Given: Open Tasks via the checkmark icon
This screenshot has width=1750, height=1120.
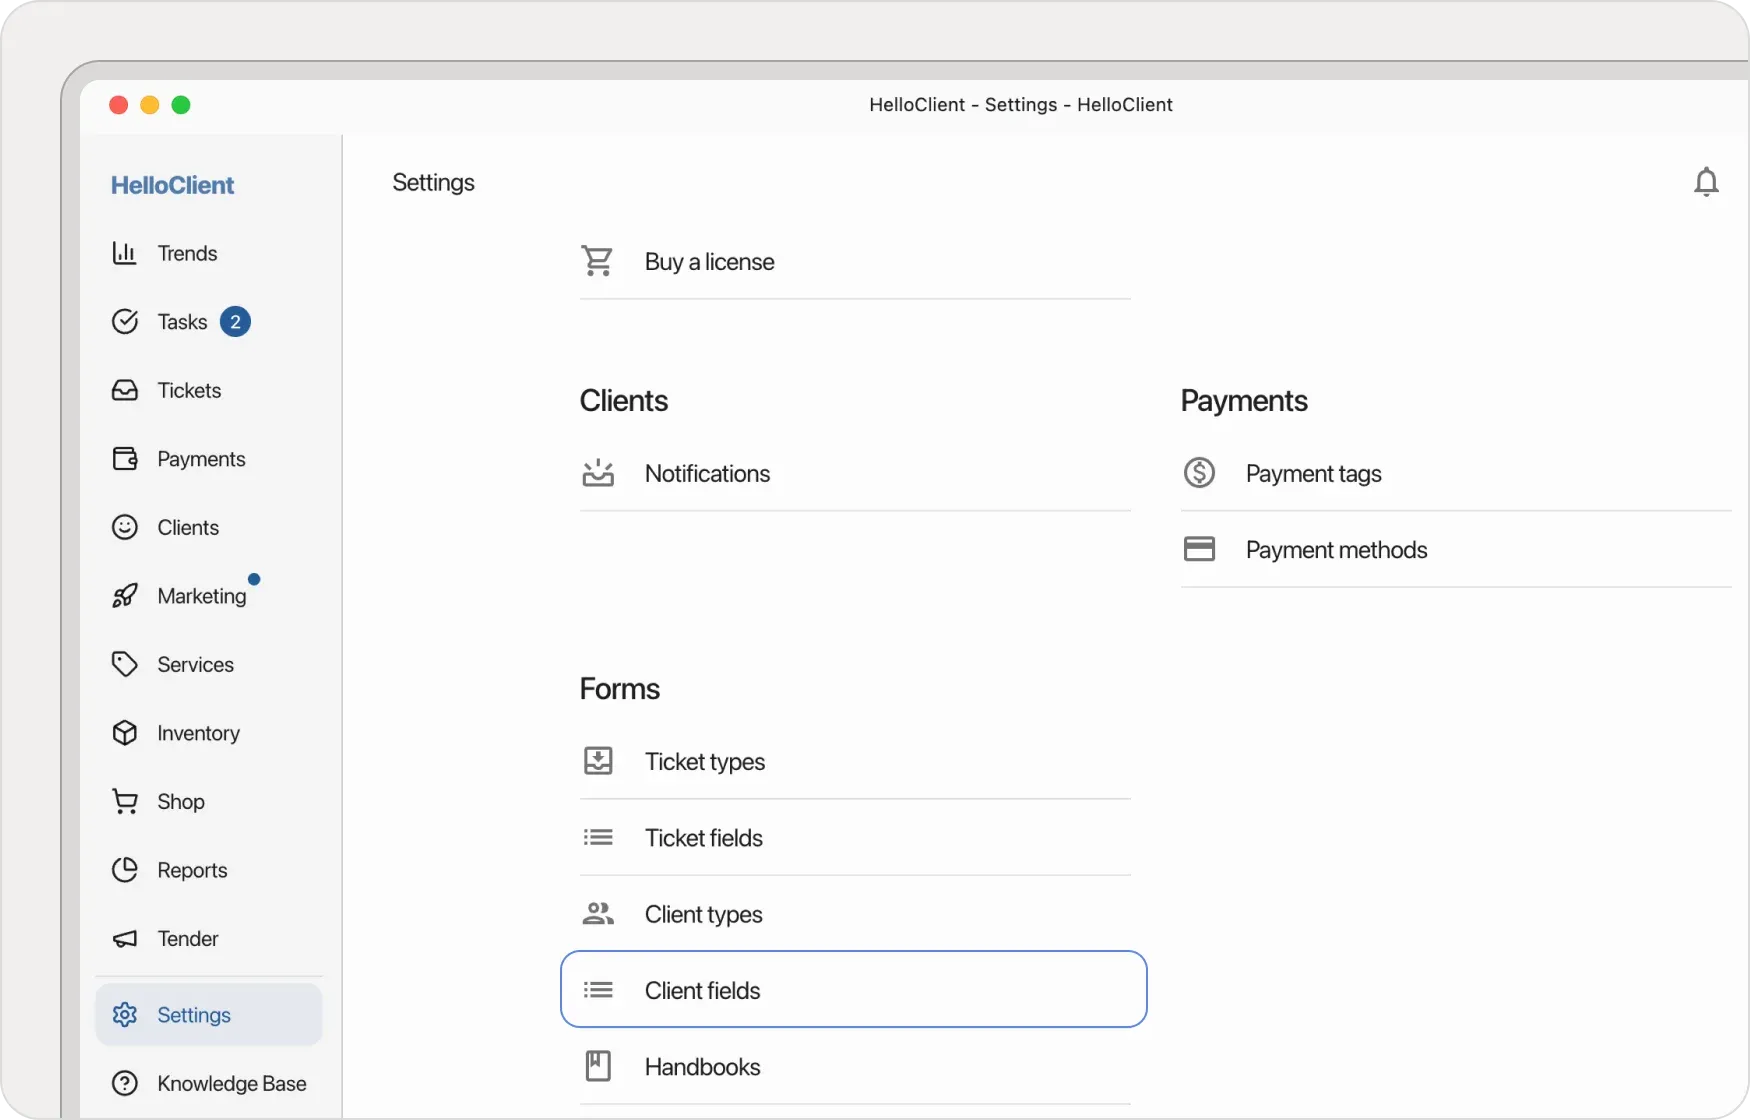Looking at the screenshot, I should click(124, 321).
